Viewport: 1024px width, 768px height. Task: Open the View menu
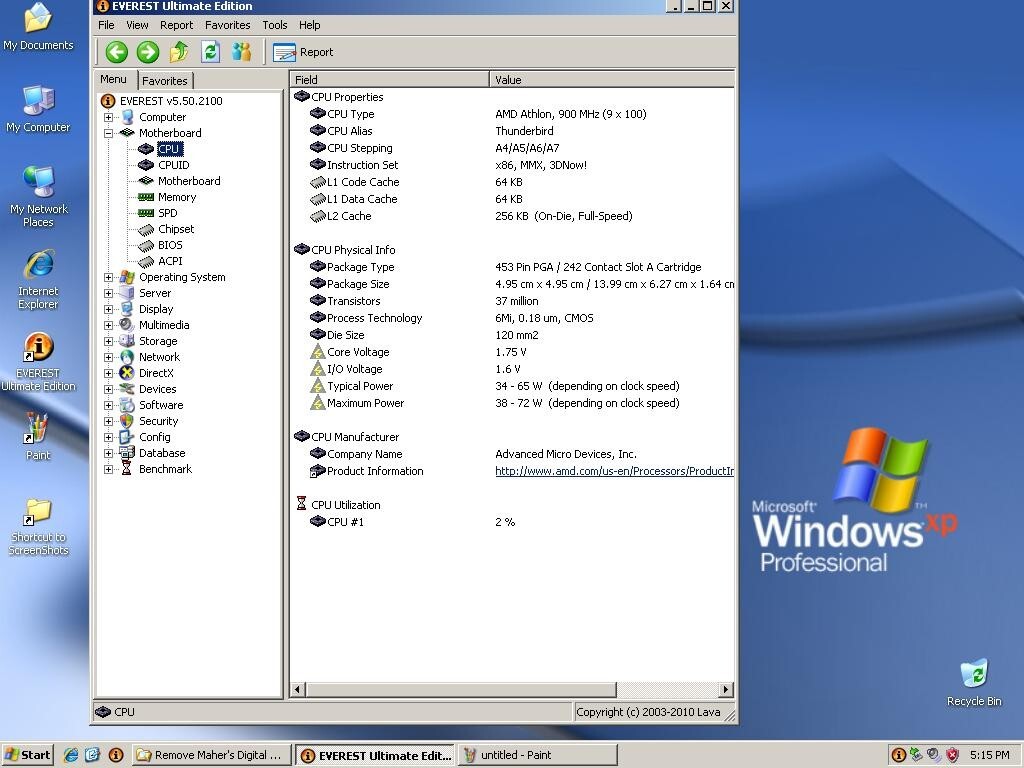(x=137, y=25)
